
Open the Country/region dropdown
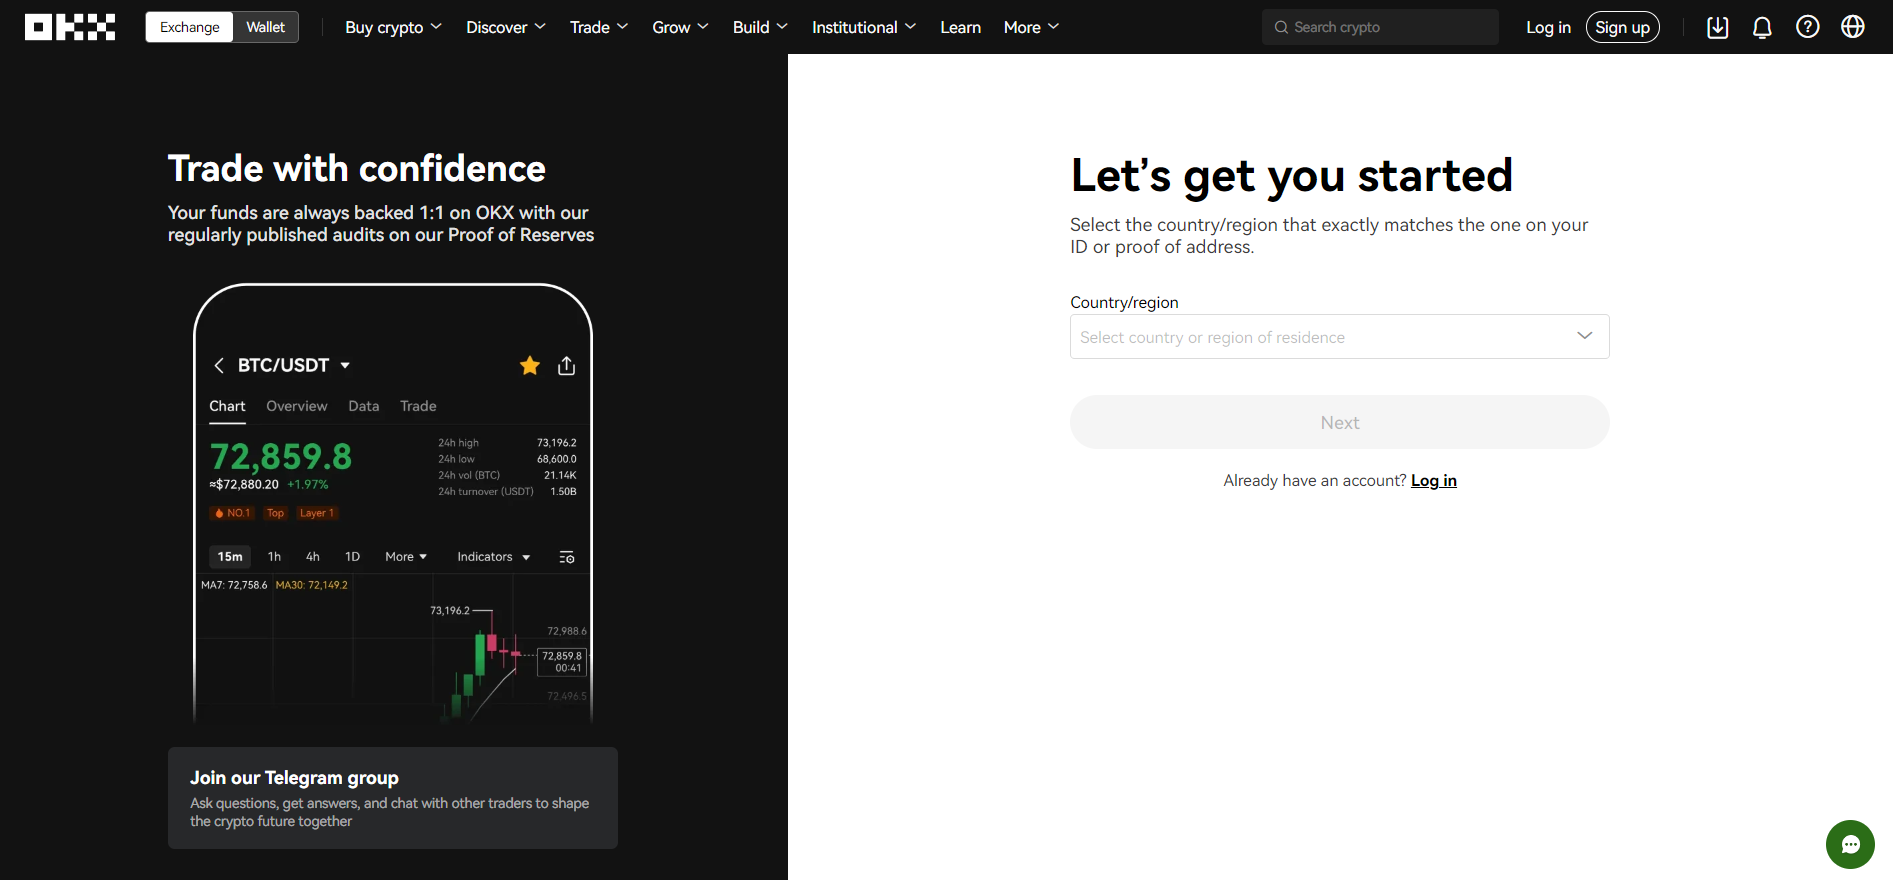click(x=1339, y=337)
